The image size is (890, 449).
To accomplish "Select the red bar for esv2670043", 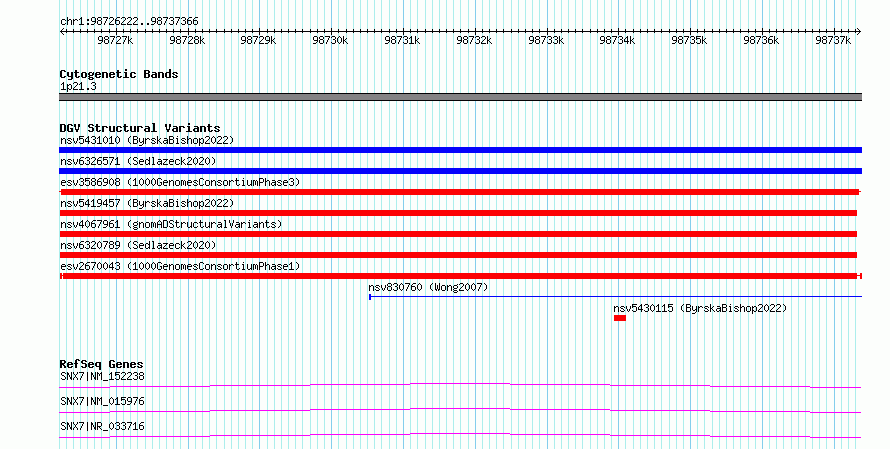I will (460, 276).
